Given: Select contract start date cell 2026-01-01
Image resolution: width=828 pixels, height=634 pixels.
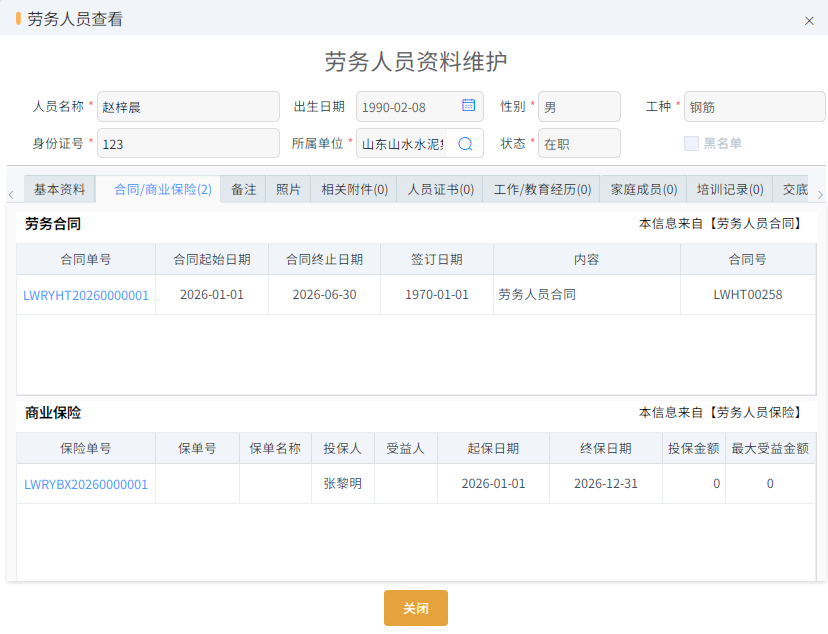Looking at the screenshot, I should pos(212,295).
